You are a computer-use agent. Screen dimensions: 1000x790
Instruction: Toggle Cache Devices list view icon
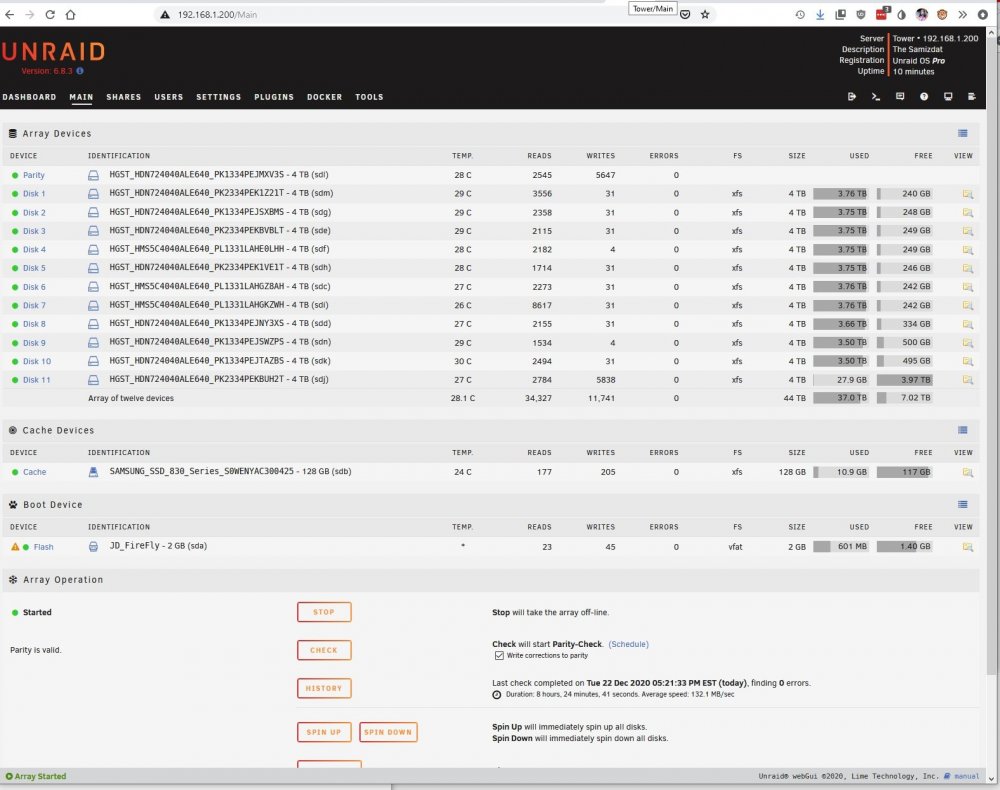962,430
